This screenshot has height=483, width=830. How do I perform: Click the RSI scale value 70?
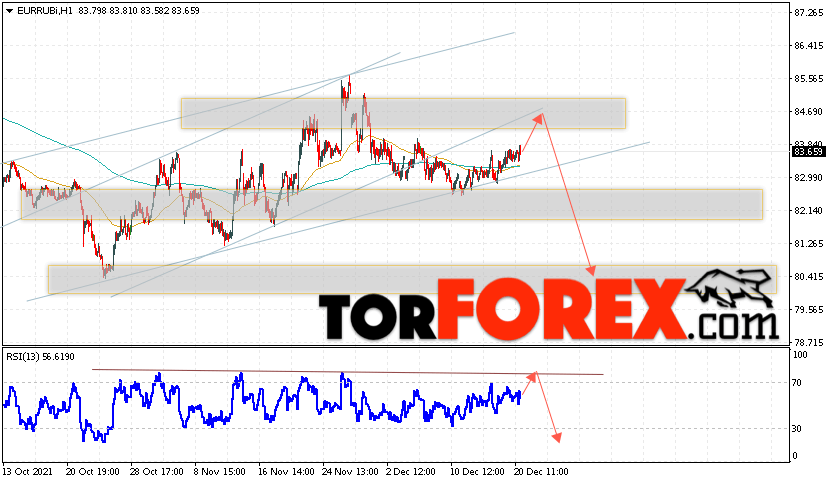[x=797, y=383]
